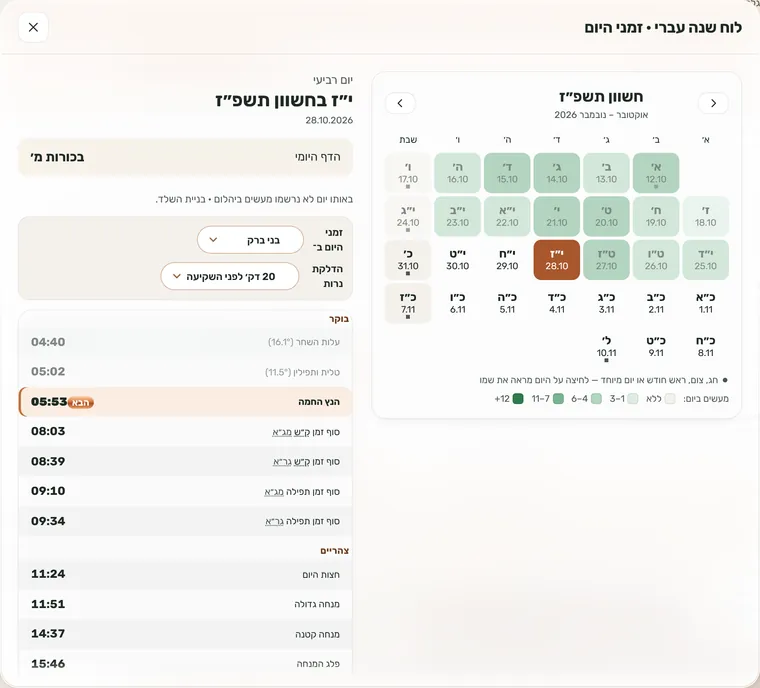Click סוף זמן תפילה מג״א 09:10 row

(185, 491)
